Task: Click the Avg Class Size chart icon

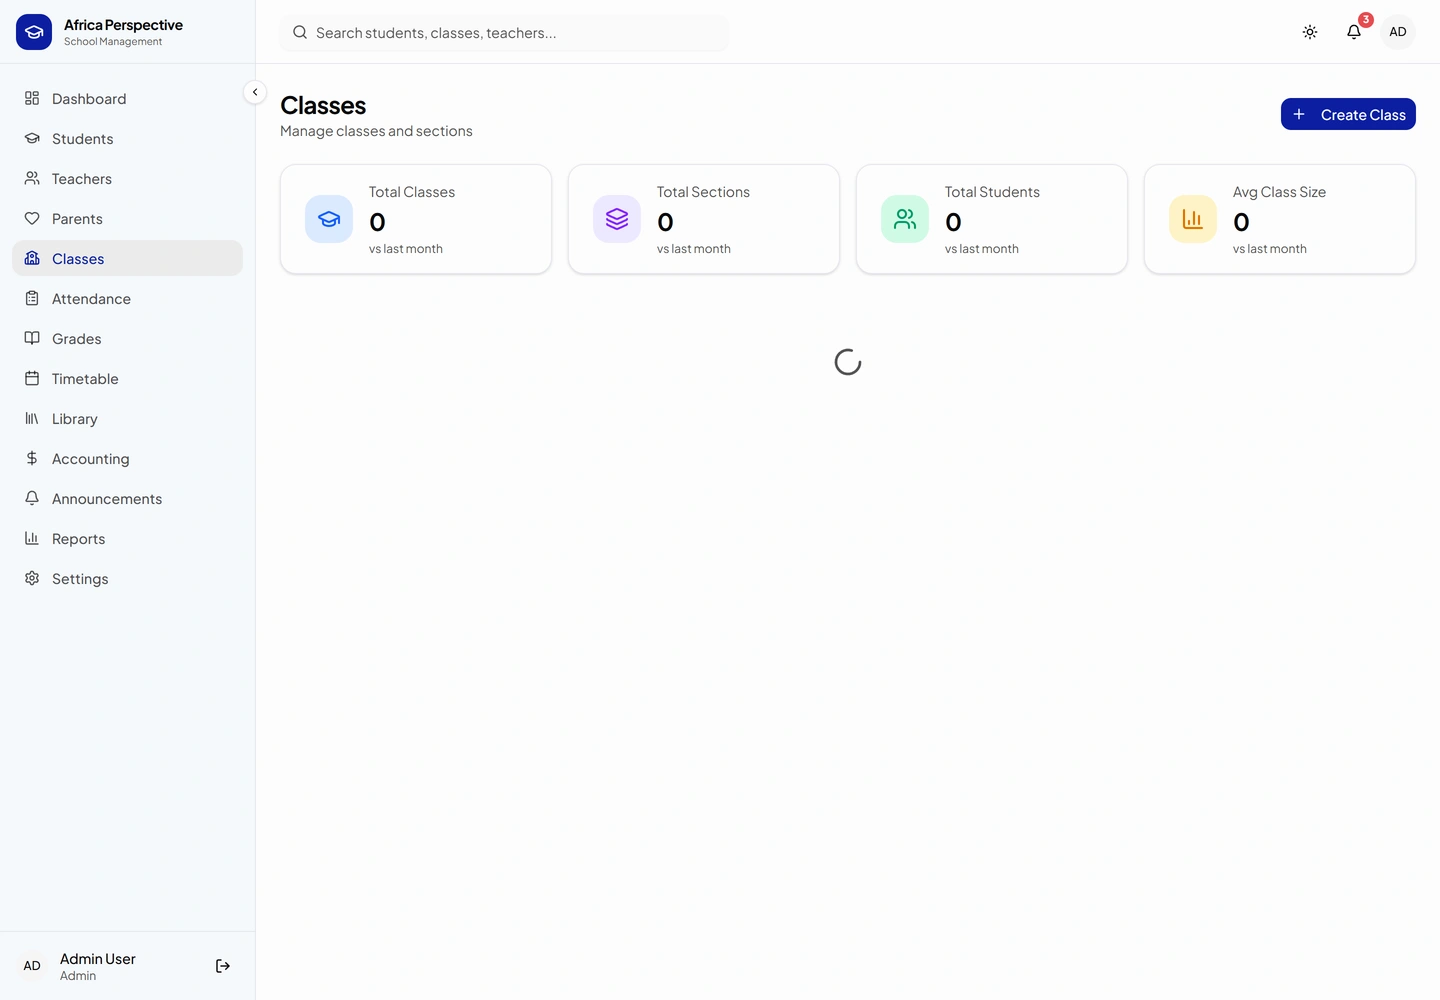Action: (1193, 219)
